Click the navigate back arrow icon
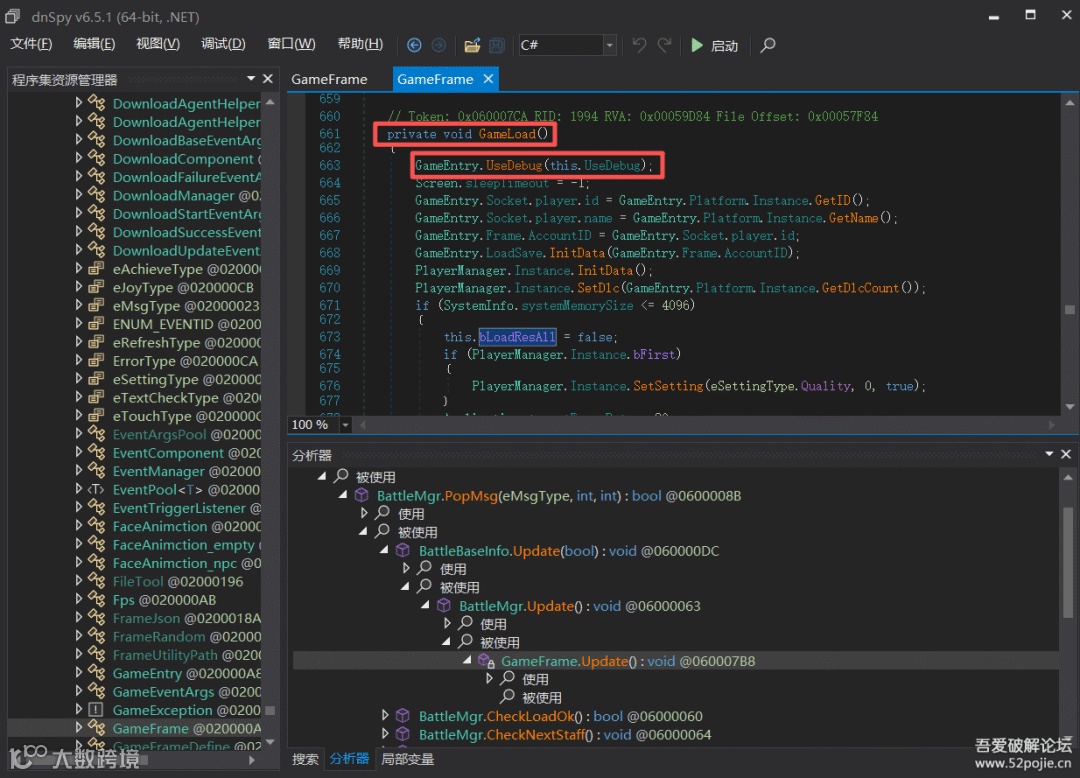This screenshot has height=778, width=1080. (x=414, y=45)
